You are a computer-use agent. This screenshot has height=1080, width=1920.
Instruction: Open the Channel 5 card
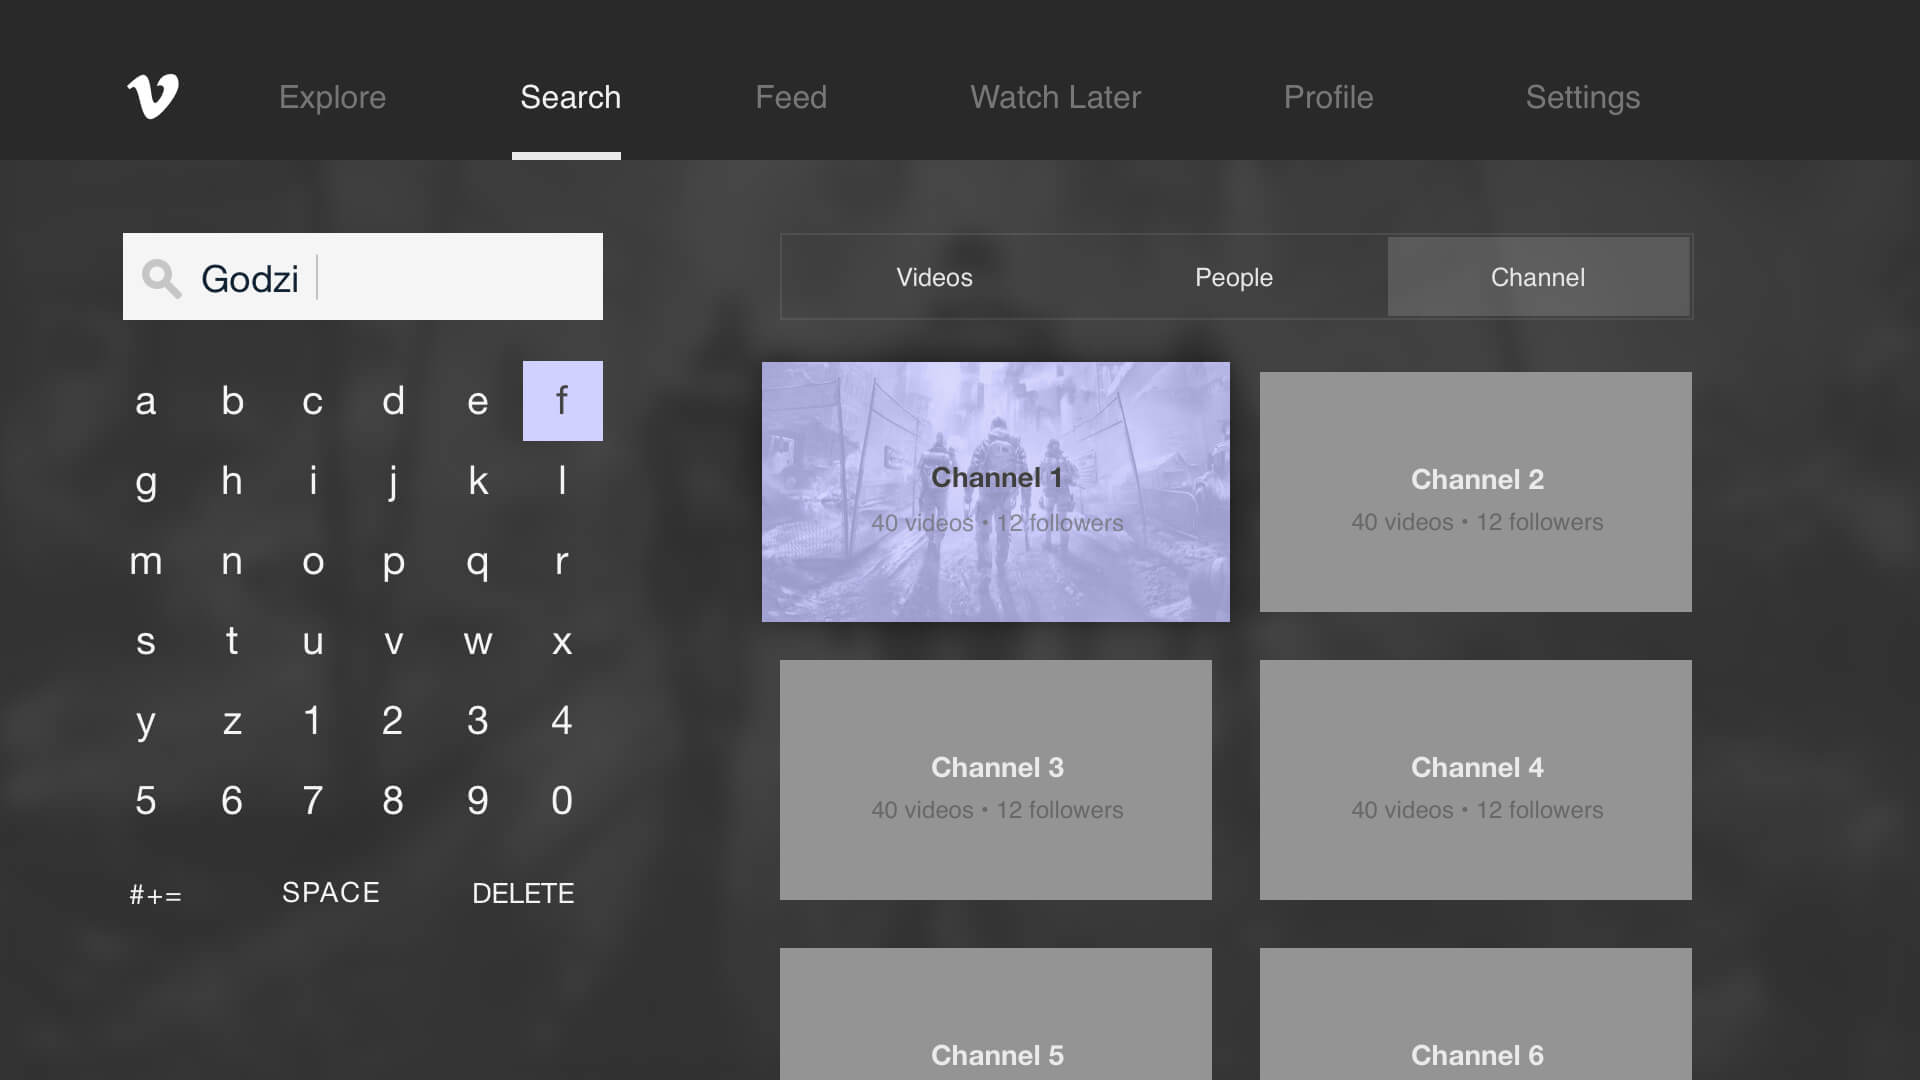[x=996, y=1014]
